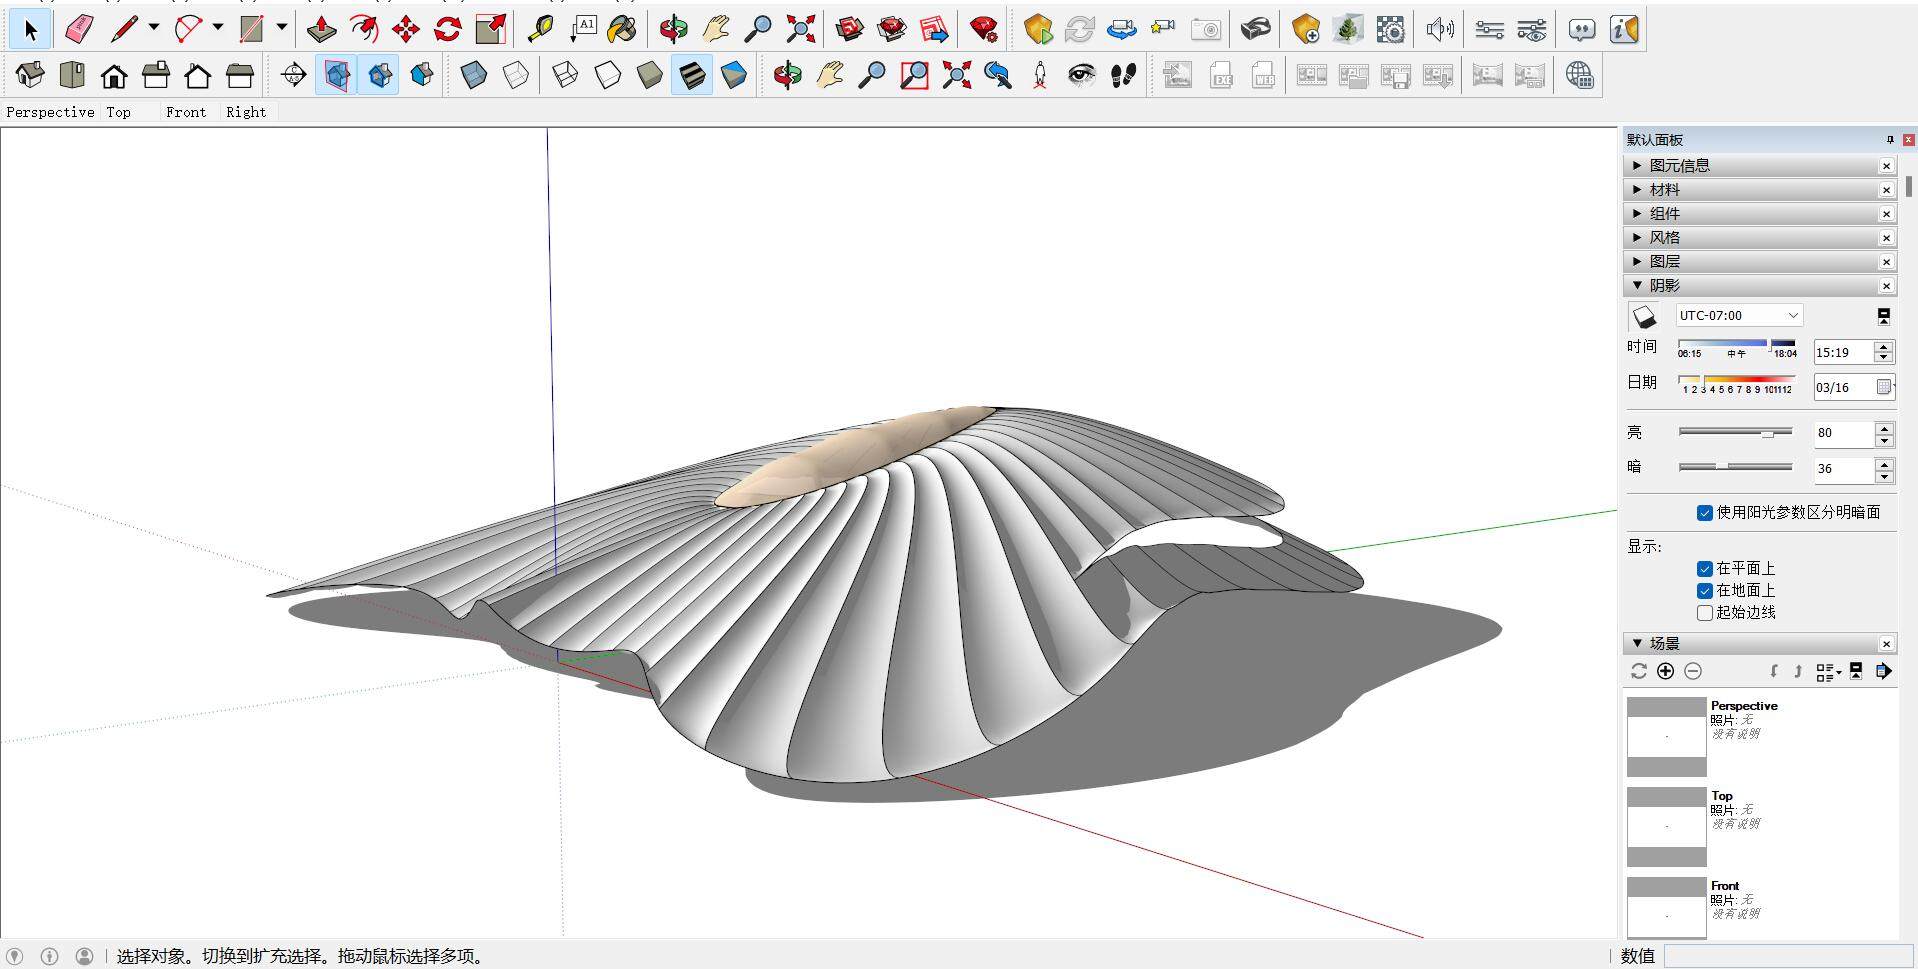Switch to Iso view icon
1918x969 pixels.
(x=30, y=75)
